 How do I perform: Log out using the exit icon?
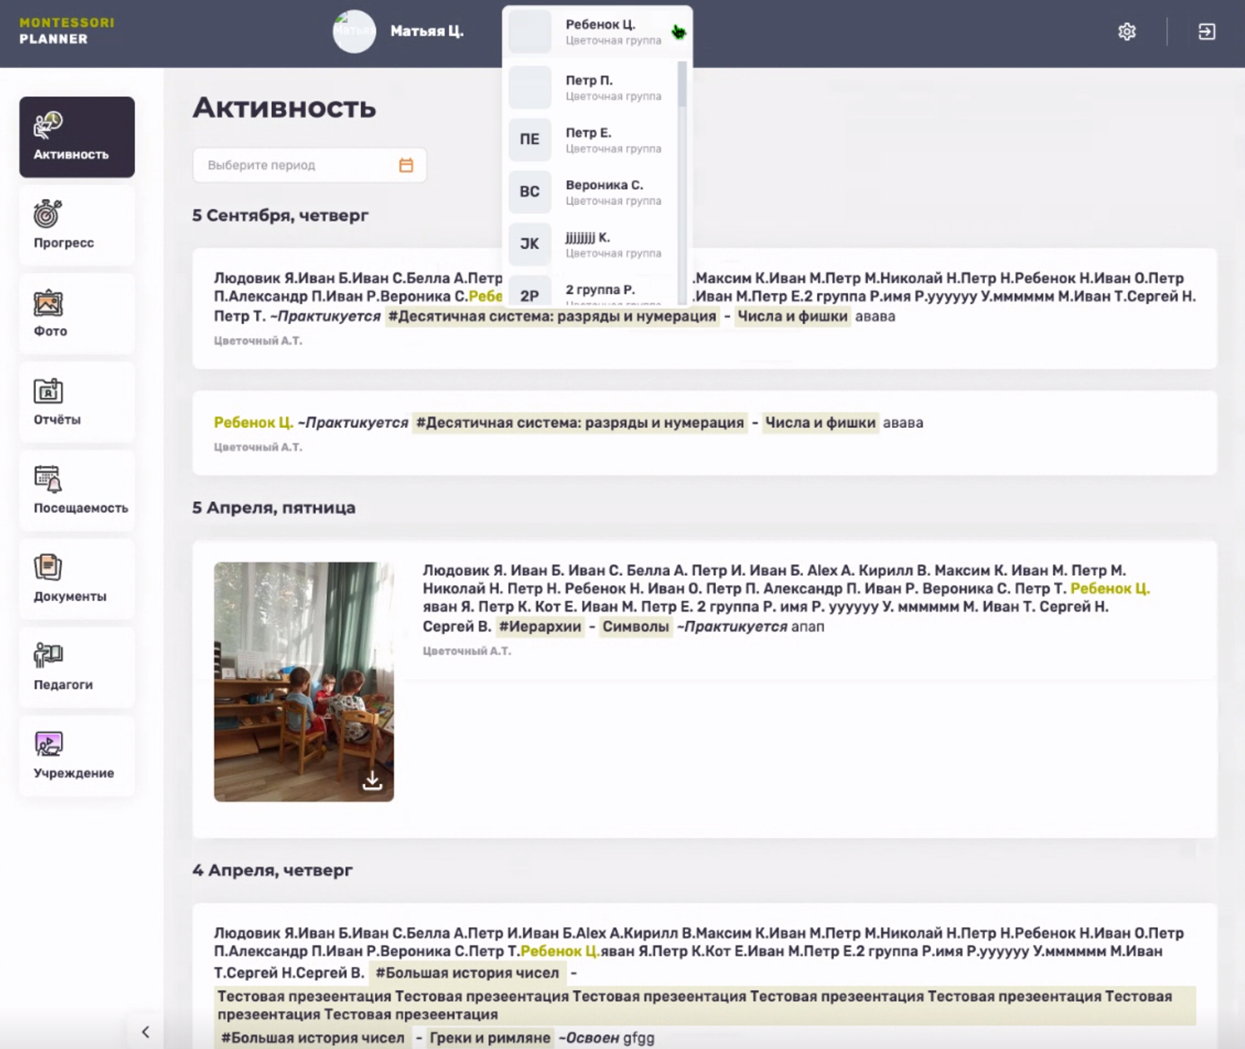[x=1207, y=32]
